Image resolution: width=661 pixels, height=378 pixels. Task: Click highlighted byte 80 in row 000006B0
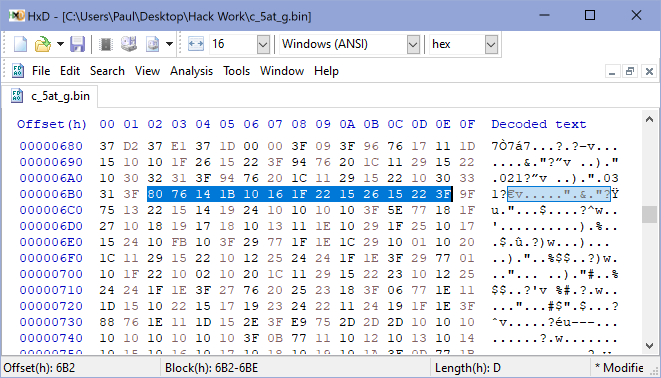[x=155, y=194]
